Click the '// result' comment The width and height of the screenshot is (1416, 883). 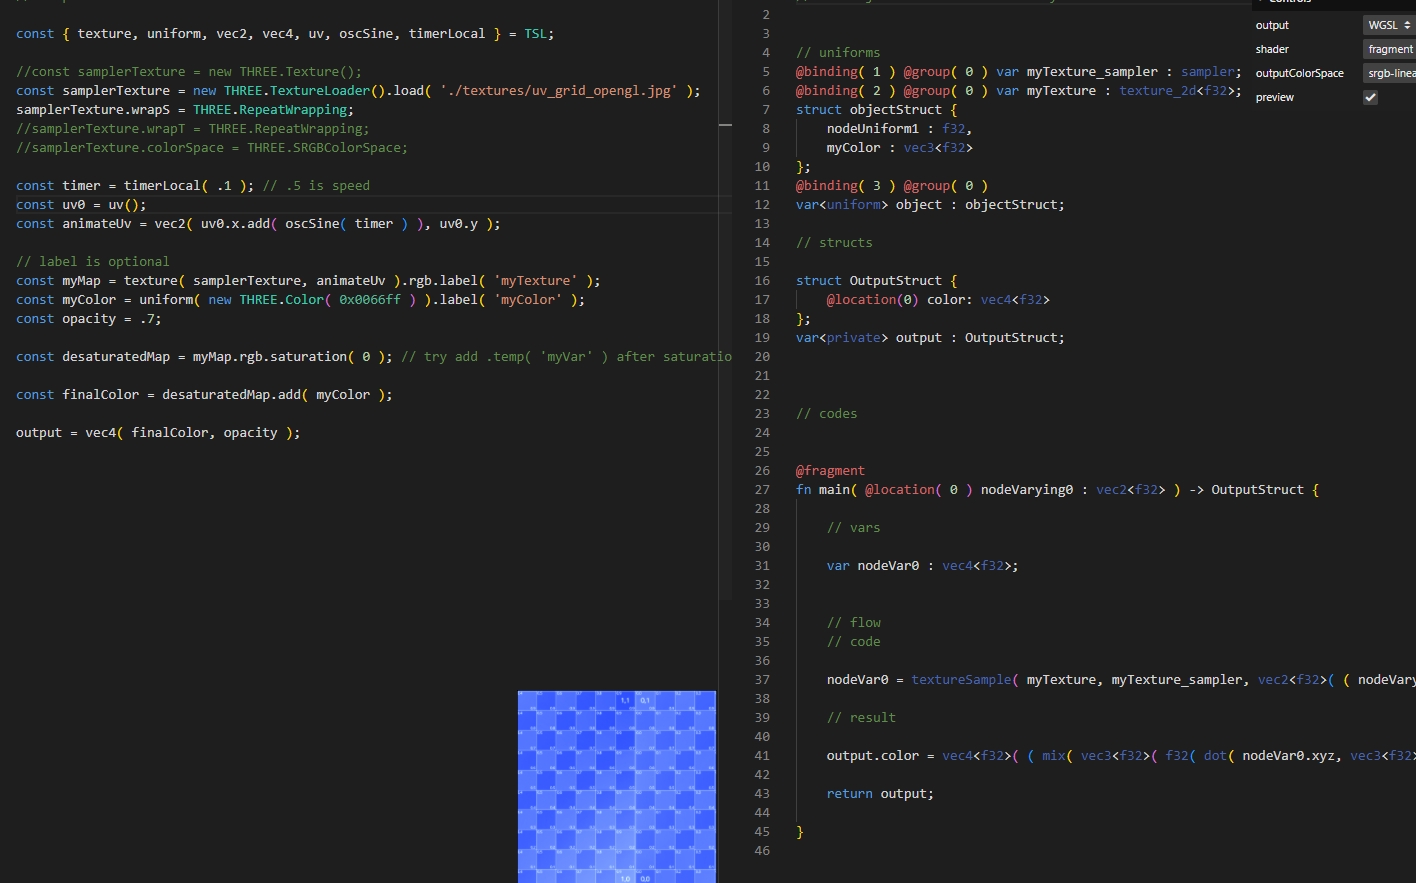[861, 718]
